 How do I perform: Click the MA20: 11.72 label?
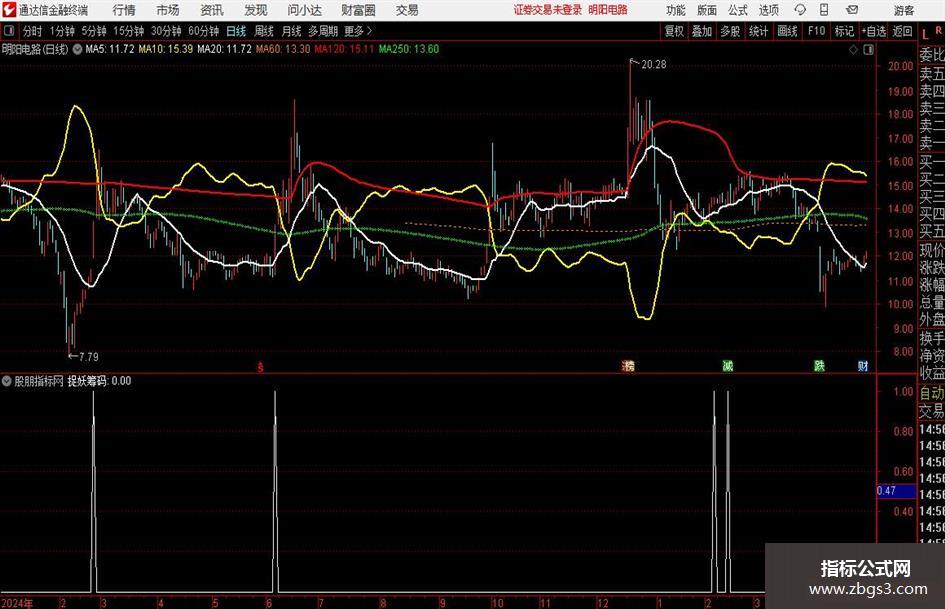pyautogui.click(x=224, y=49)
